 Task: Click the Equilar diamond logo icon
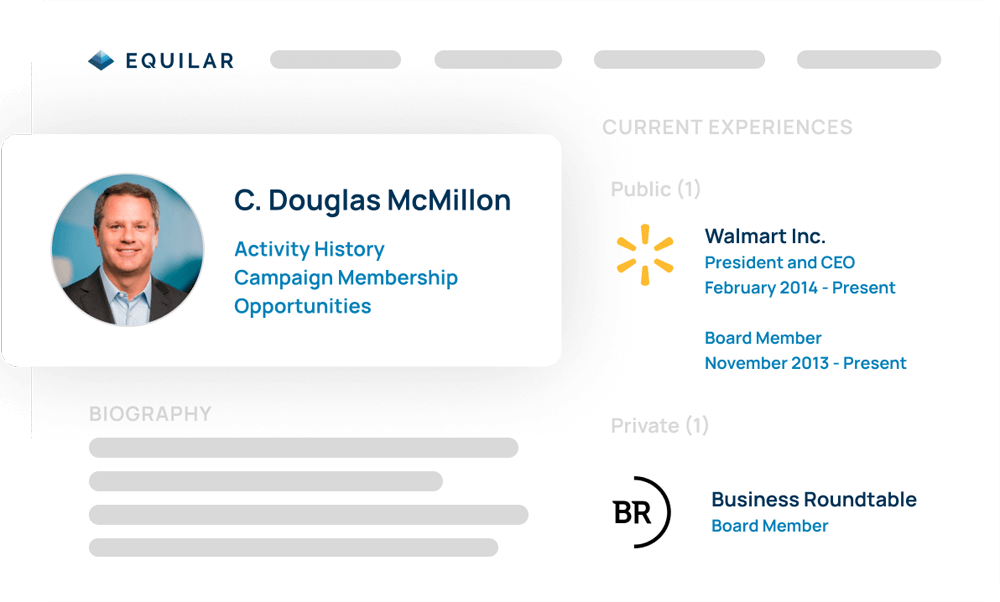click(x=101, y=61)
